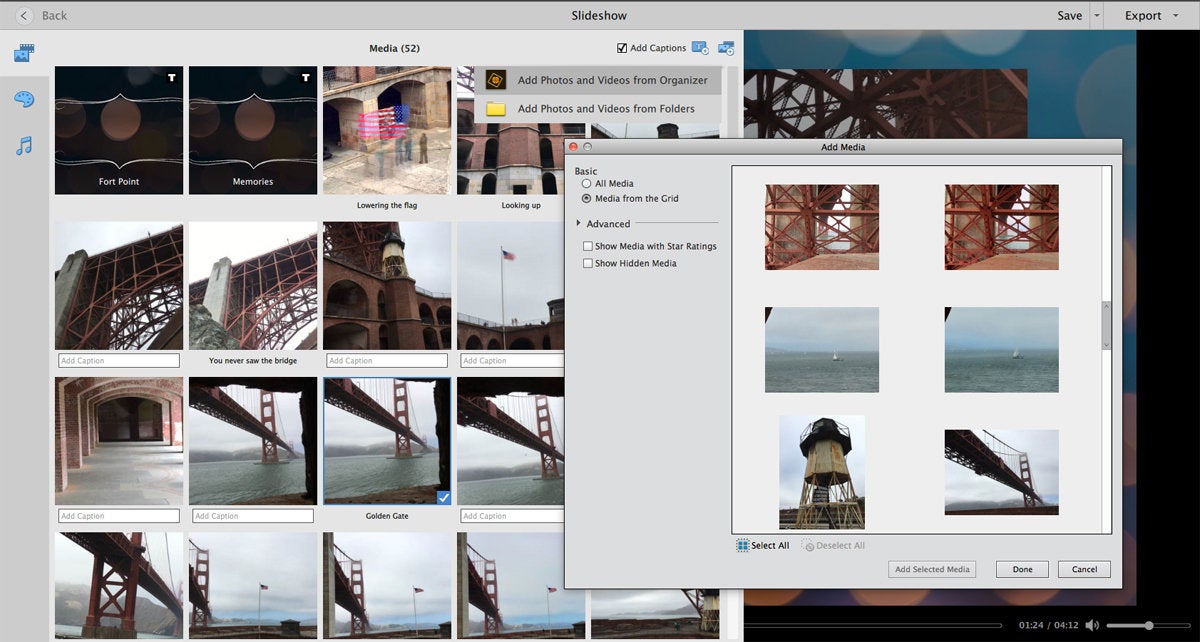Toggle the Add Captions checkbox
This screenshot has height=642, width=1200.
click(622, 48)
